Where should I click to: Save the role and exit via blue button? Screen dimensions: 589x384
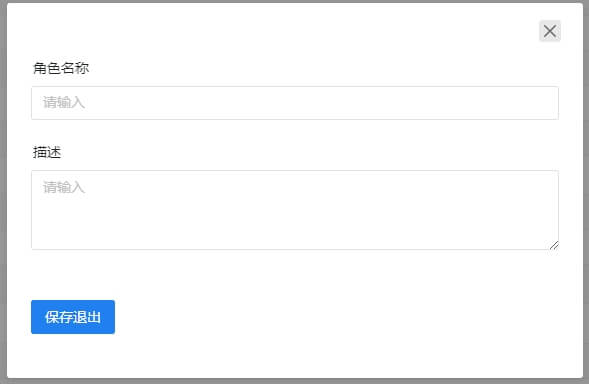tap(73, 317)
